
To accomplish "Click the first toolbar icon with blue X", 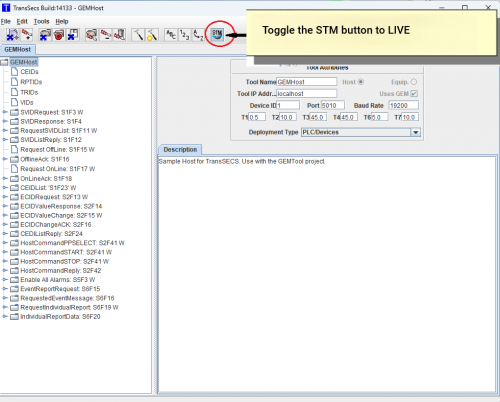I will coord(13,35).
